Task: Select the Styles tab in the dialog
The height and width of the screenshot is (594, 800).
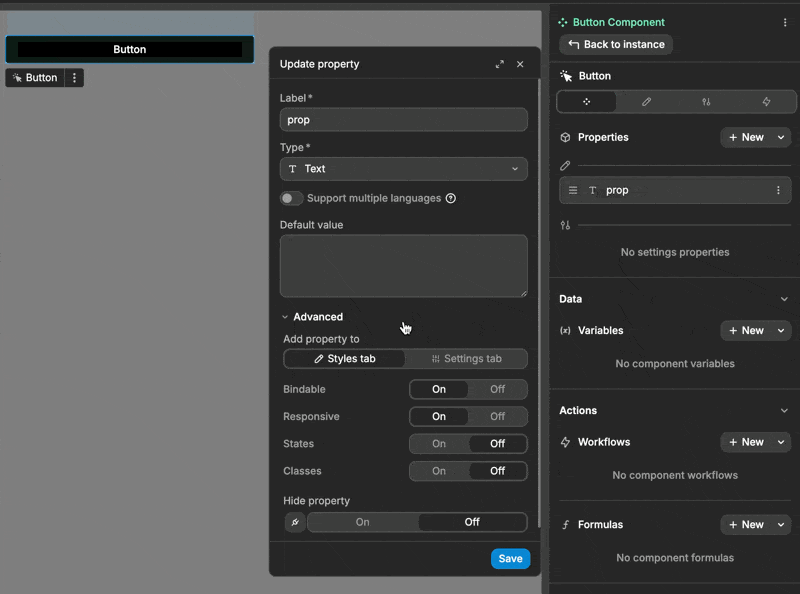Action: click(344, 358)
